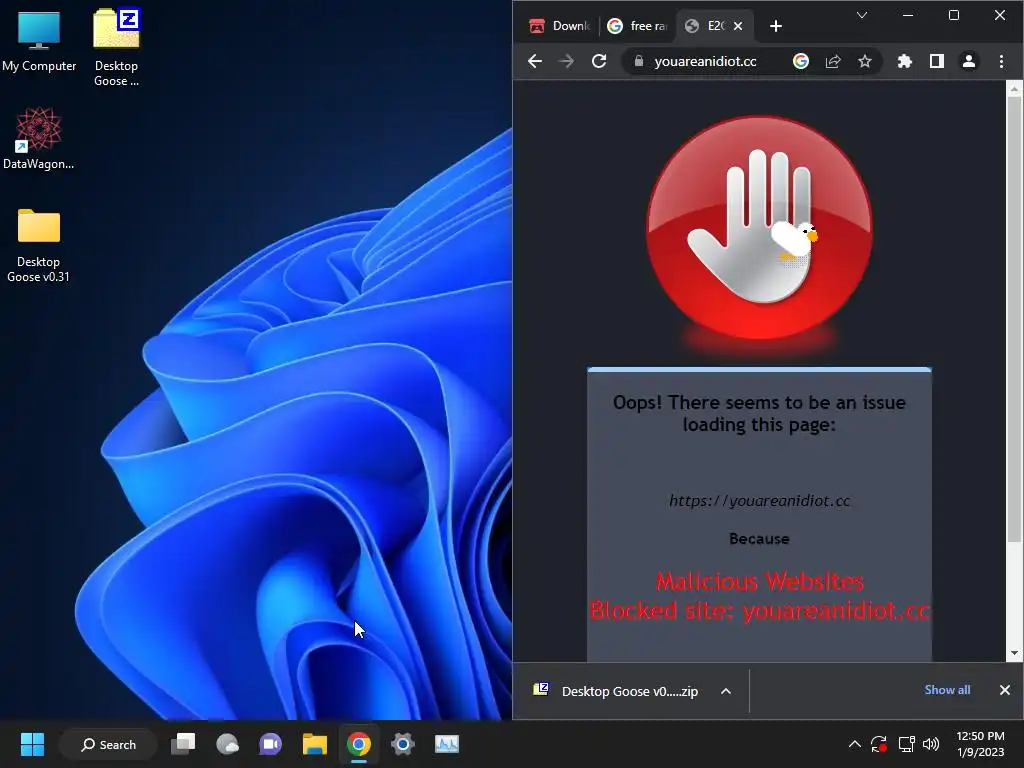Image resolution: width=1024 pixels, height=768 pixels.
Task: Open the Windows Start menu
Action: pos(32,744)
